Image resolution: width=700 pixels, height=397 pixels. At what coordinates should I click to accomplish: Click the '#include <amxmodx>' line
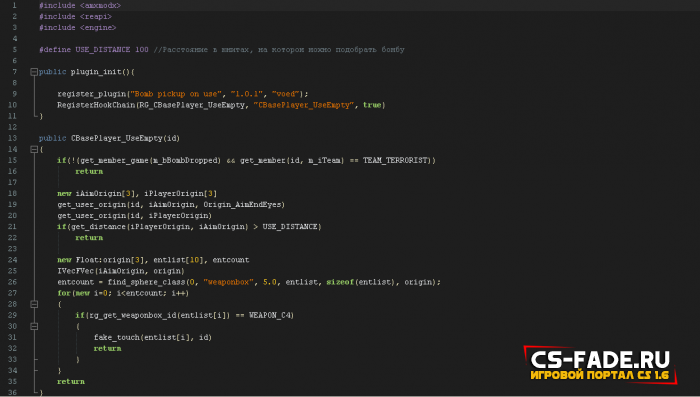pyautogui.click(x=80, y=5)
